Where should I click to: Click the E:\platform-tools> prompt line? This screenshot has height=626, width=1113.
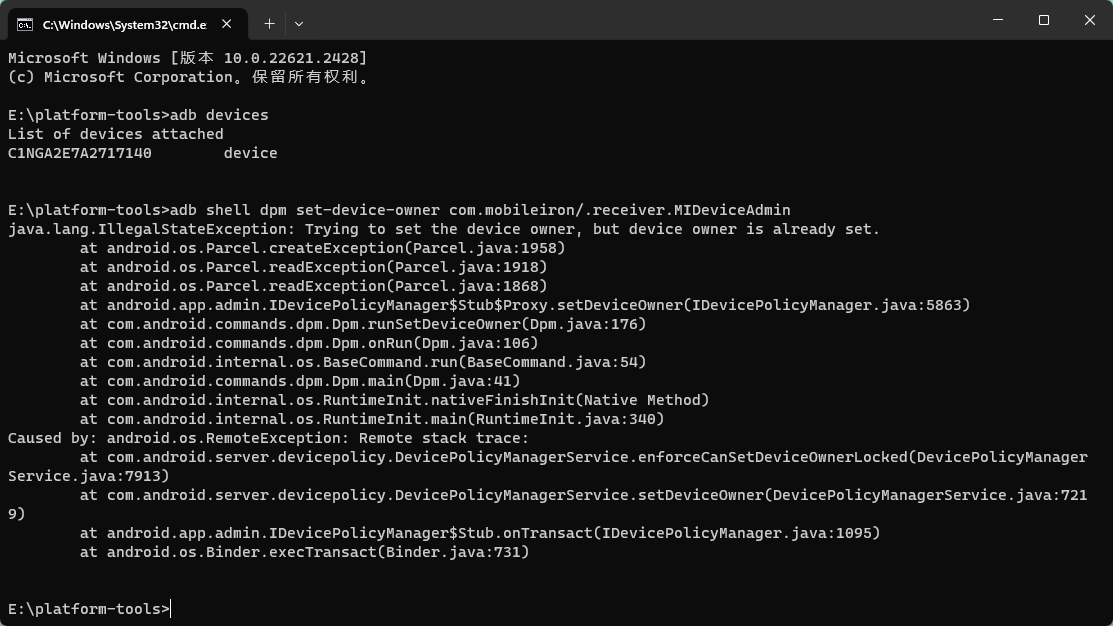[85, 608]
